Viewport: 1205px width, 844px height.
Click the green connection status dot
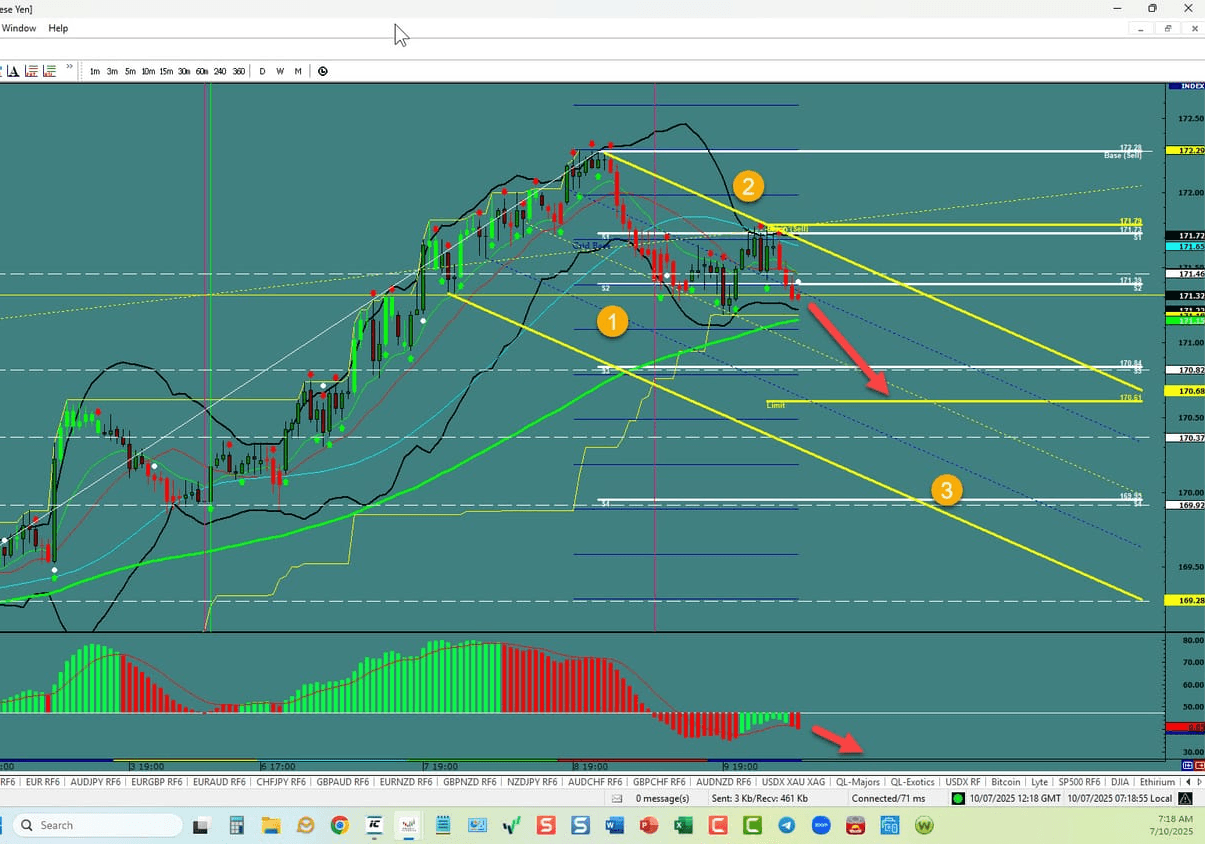point(958,798)
